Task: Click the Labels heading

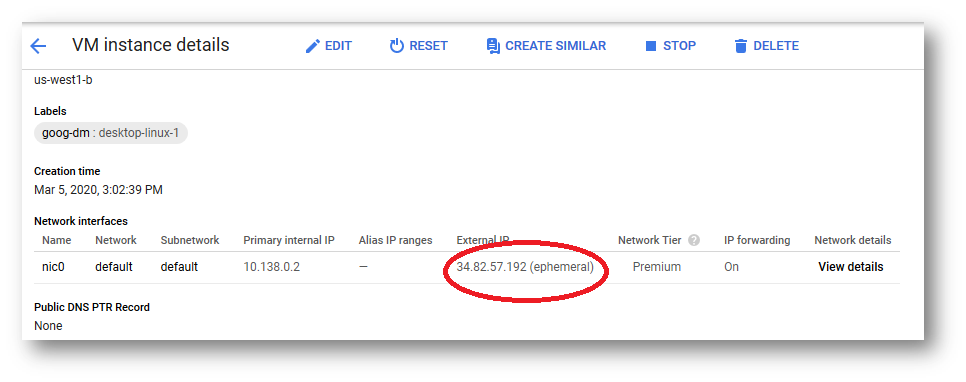Action: click(50, 112)
